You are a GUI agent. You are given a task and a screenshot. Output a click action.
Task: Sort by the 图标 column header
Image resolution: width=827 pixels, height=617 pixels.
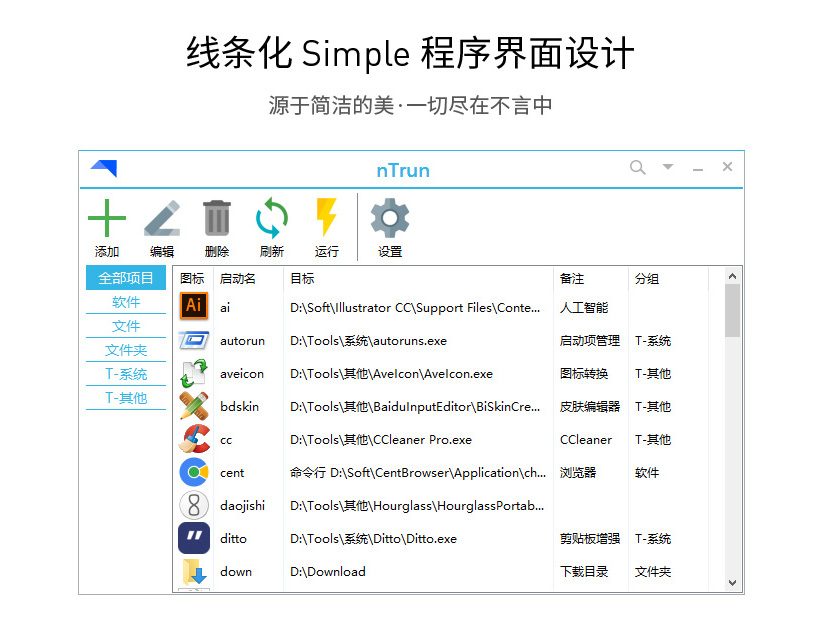coord(192,278)
